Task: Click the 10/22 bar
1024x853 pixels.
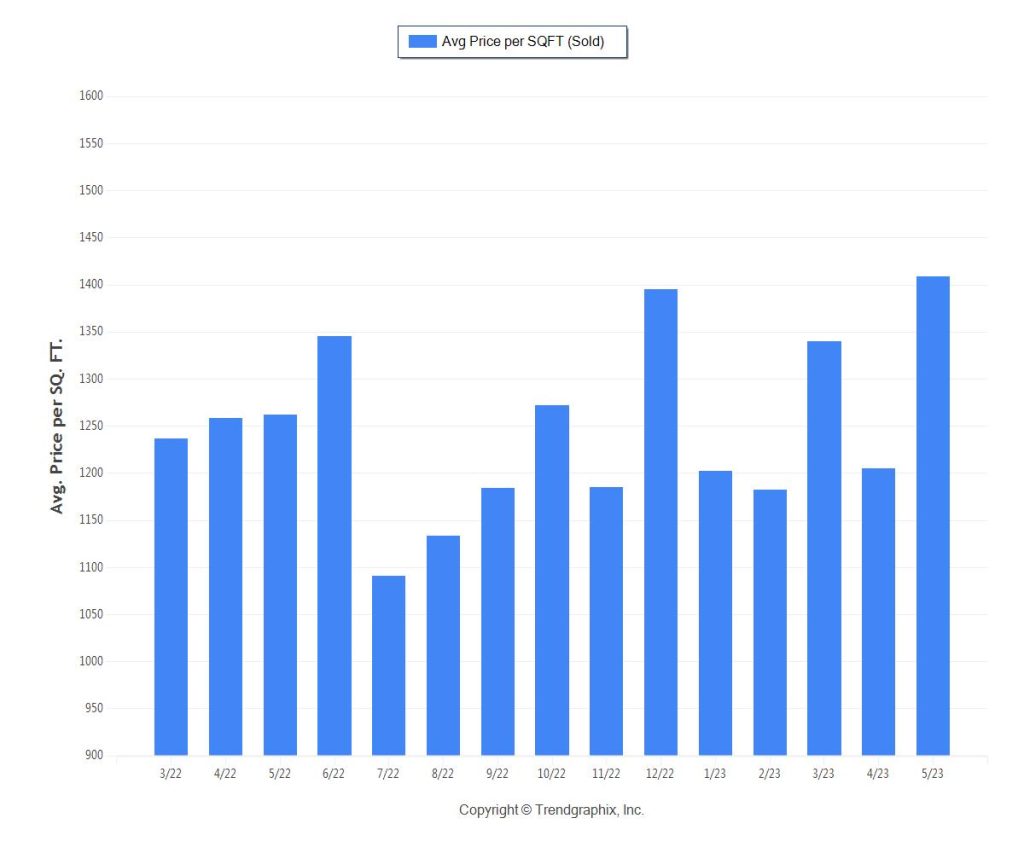Action: (552, 580)
